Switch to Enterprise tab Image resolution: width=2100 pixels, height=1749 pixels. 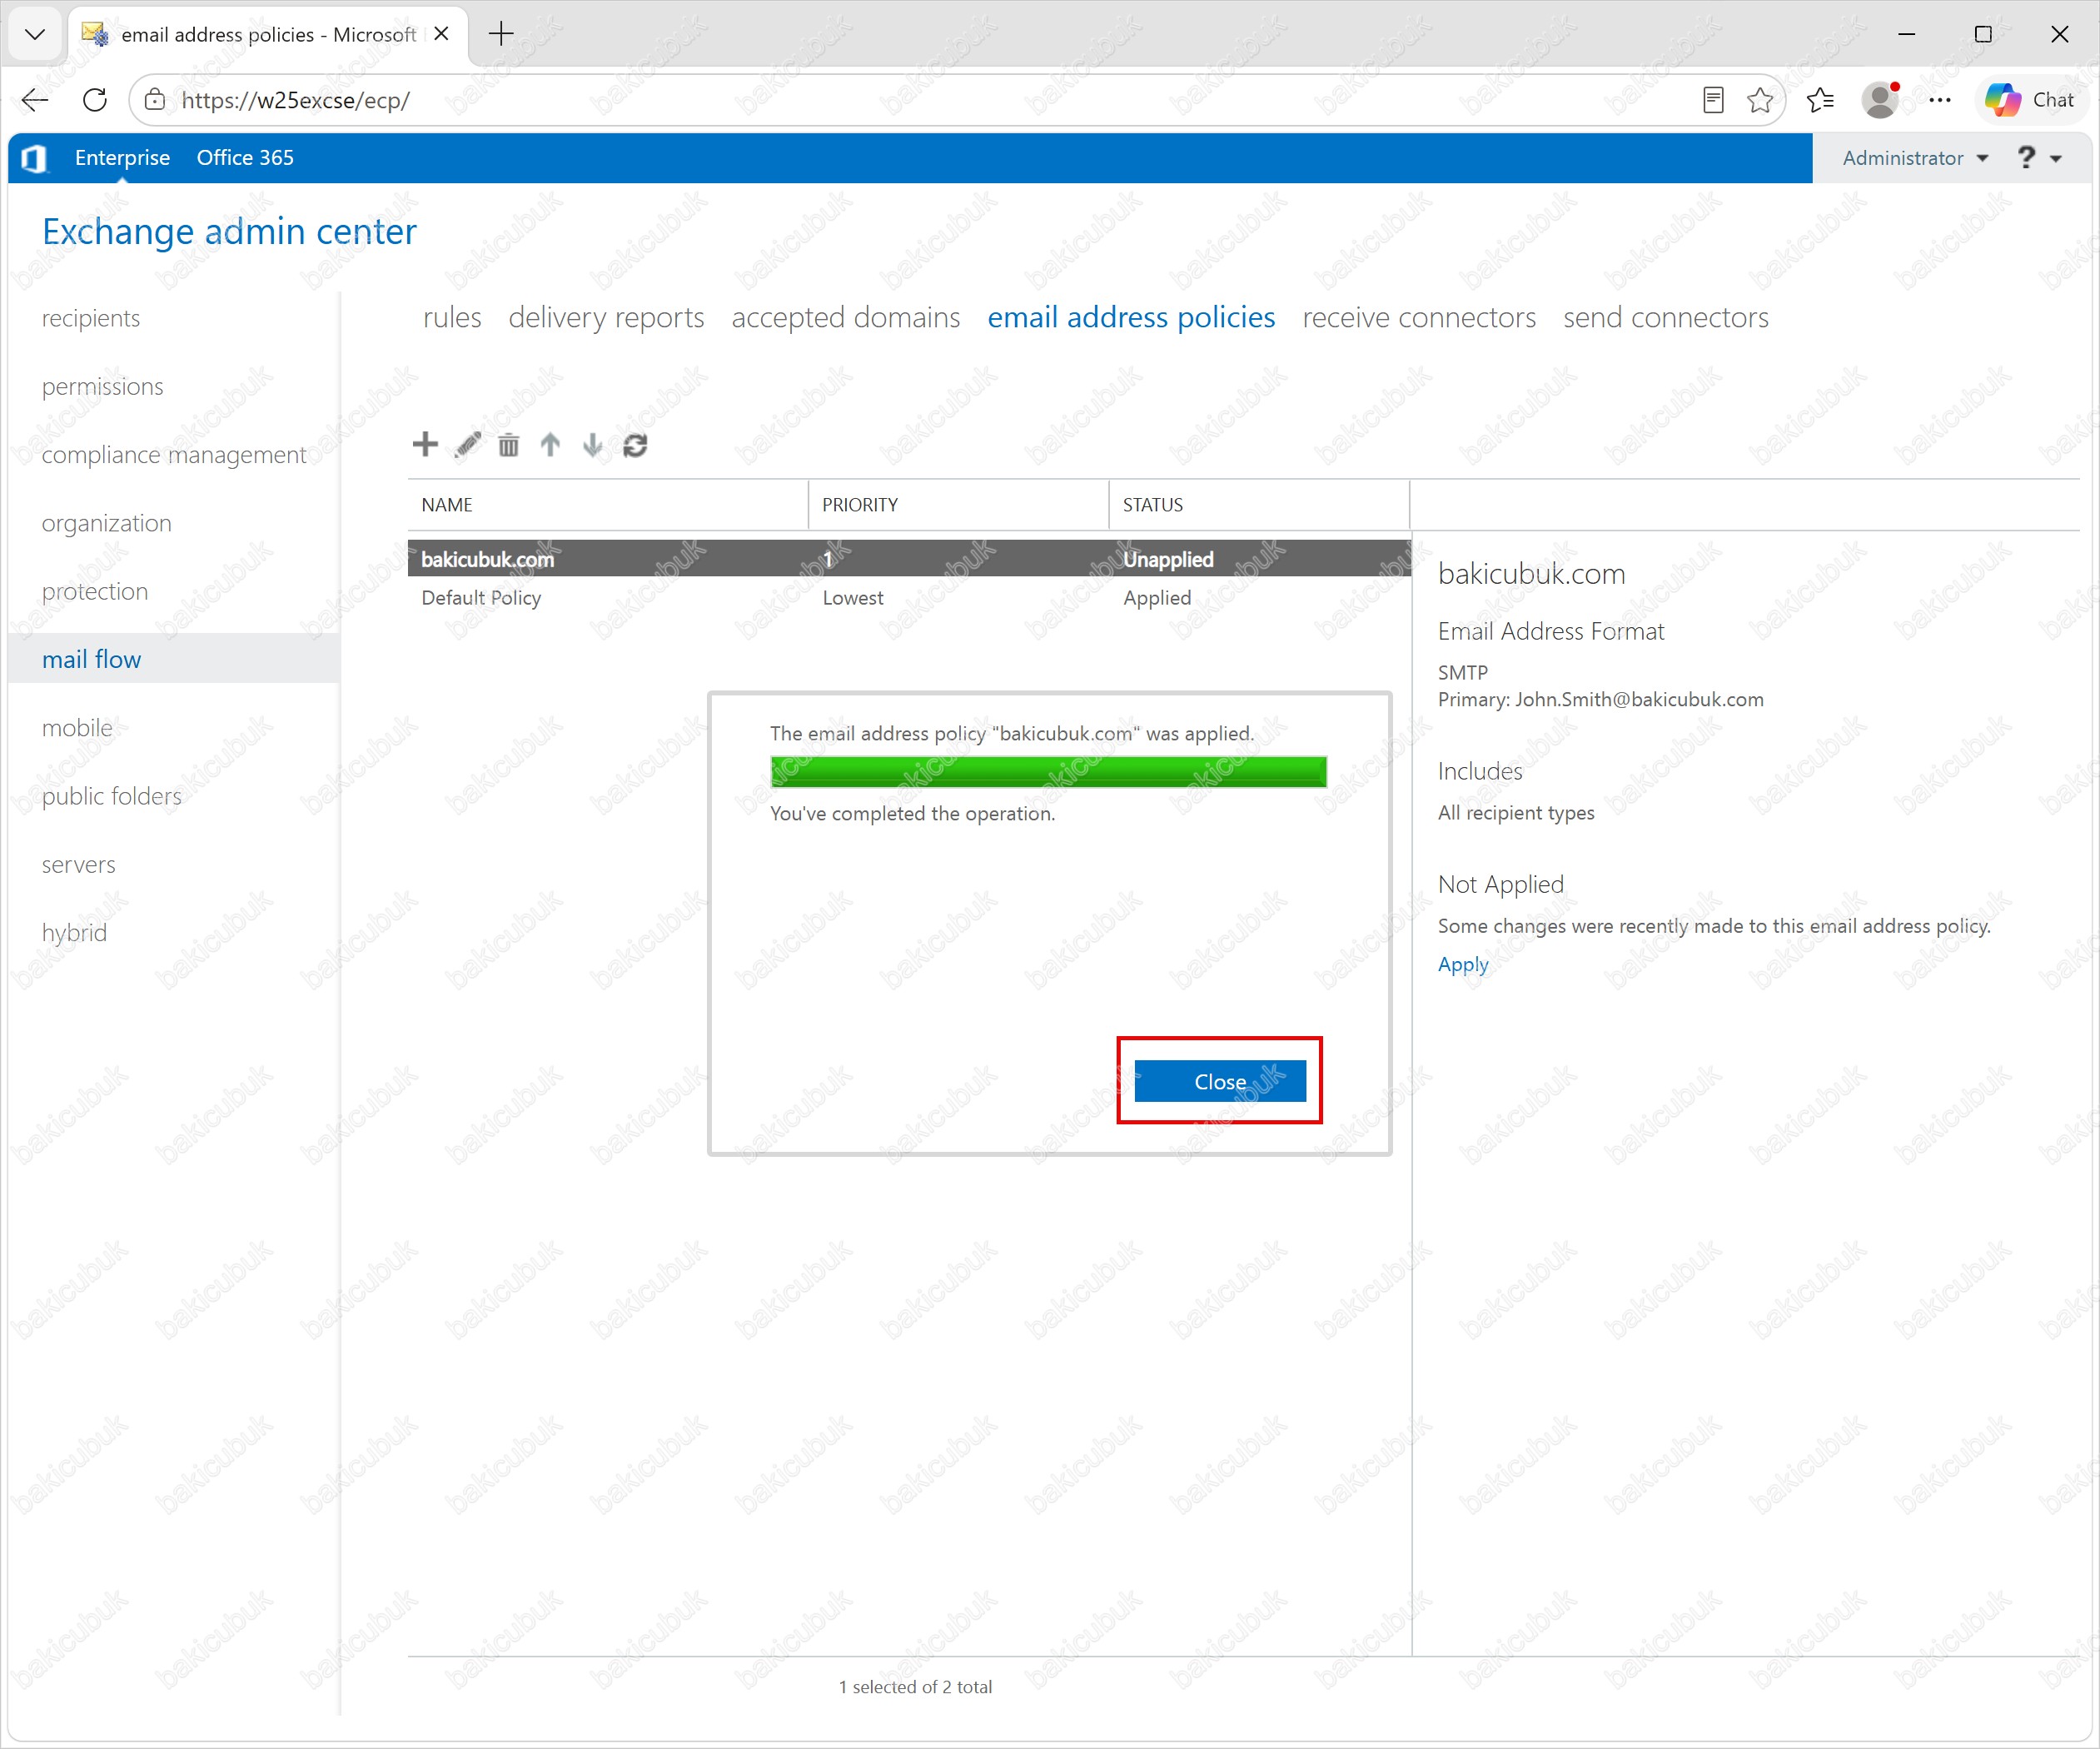(122, 158)
